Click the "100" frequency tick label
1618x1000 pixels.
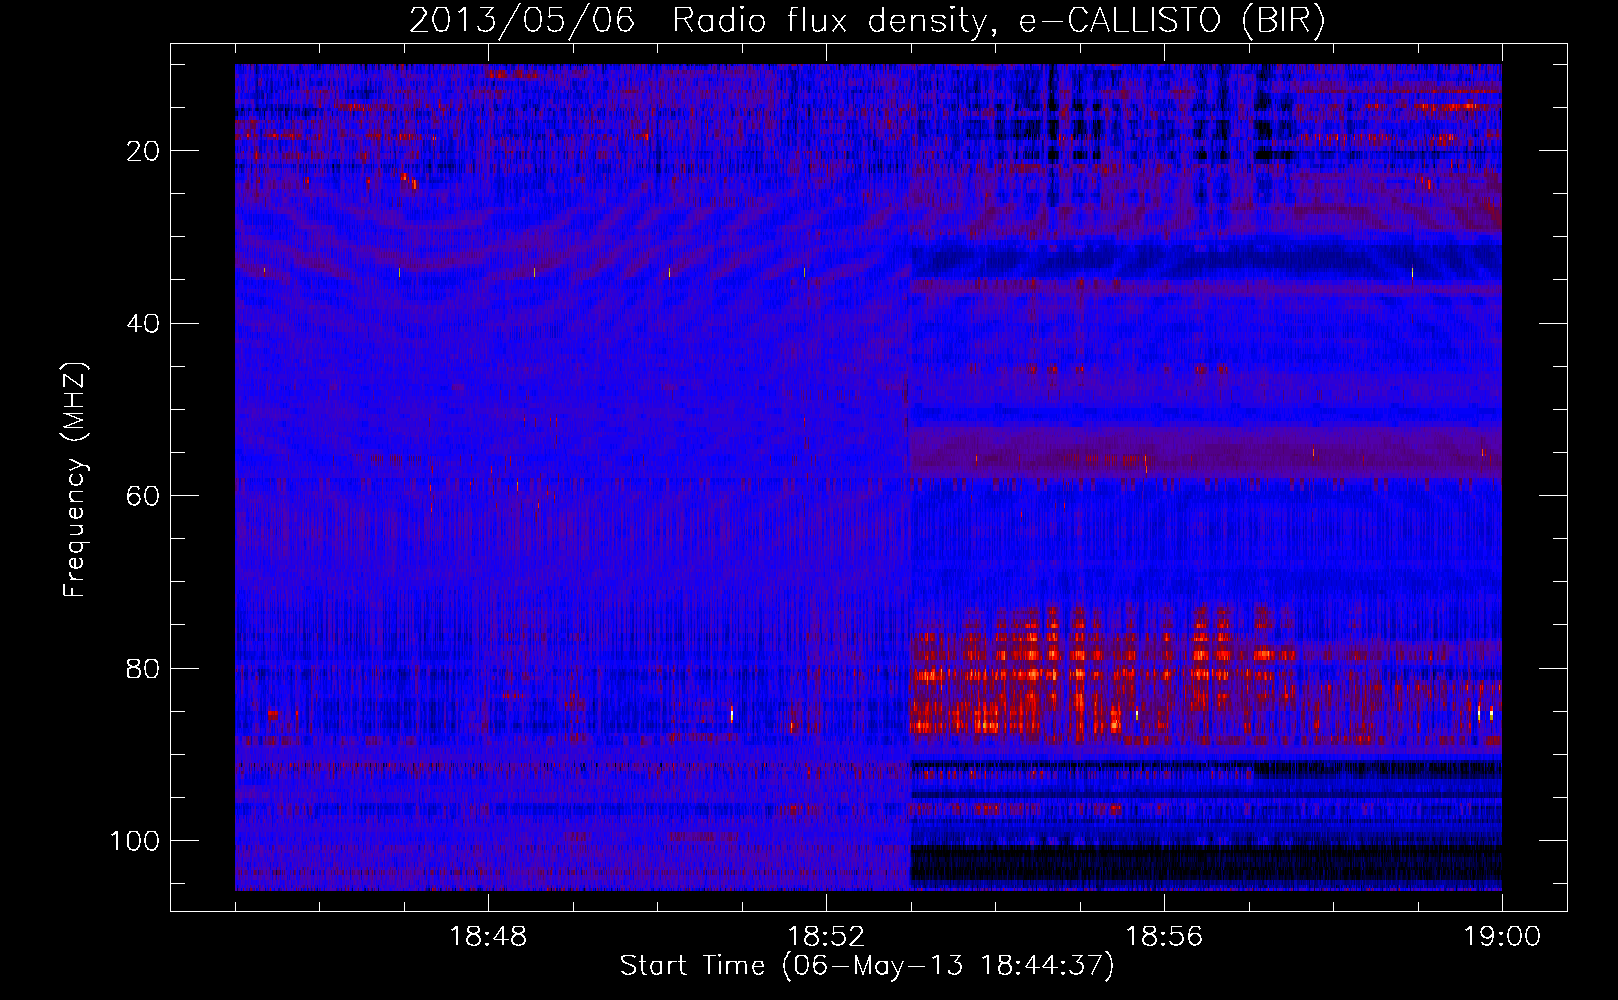(135, 841)
